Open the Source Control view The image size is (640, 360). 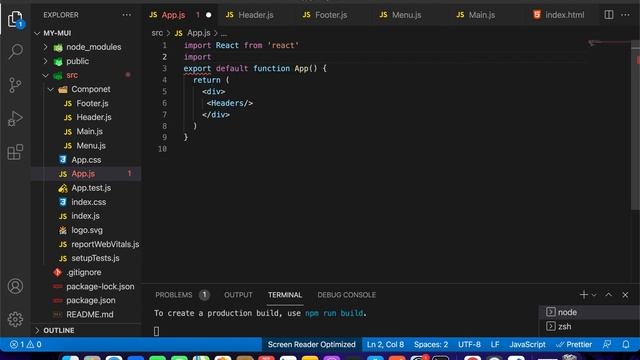(15, 85)
